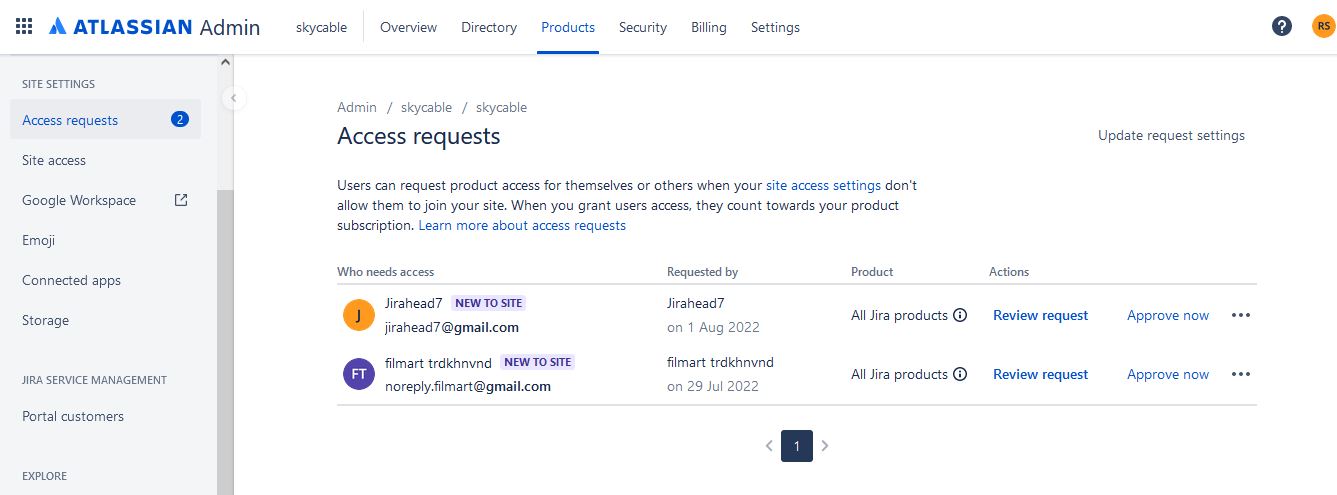The height and width of the screenshot is (495, 1337).
Task: Switch to the Security tab
Action: 643,27
